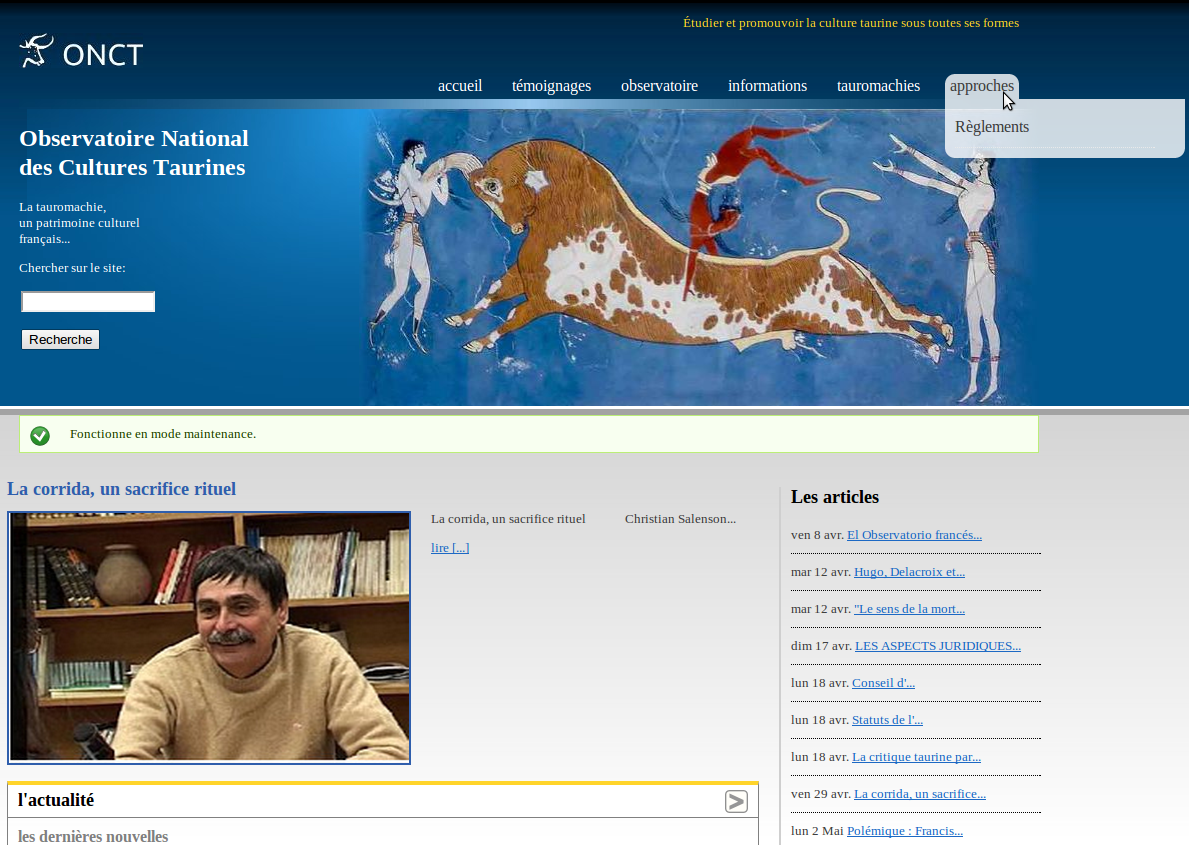Click the 'Étudier et promouvoir la culture taurine' slogan
Screen dimensions: 1189x845
[x=851, y=23]
